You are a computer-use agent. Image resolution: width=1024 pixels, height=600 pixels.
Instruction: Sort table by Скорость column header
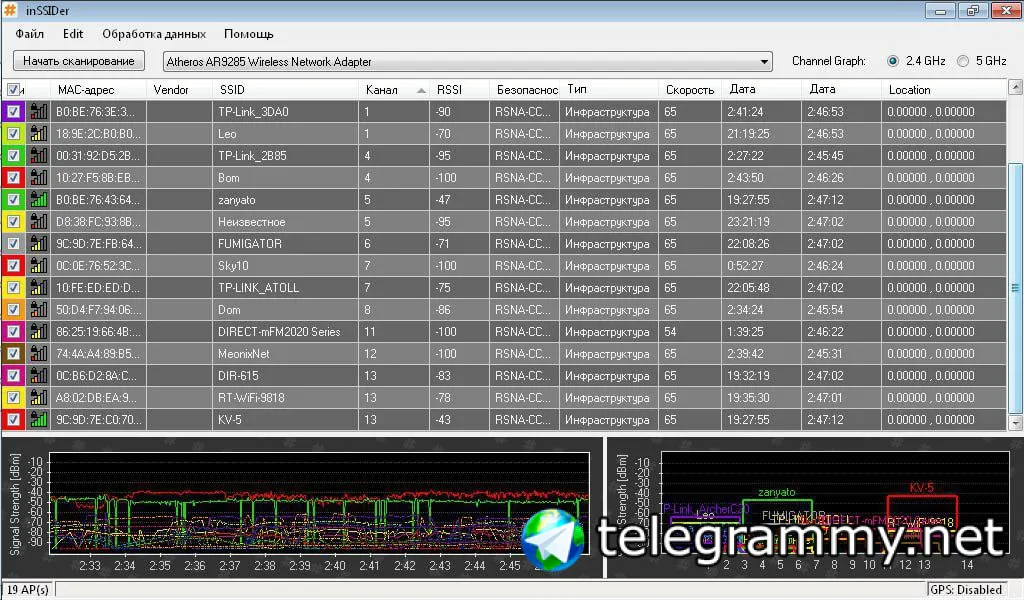pyautogui.click(x=690, y=89)
